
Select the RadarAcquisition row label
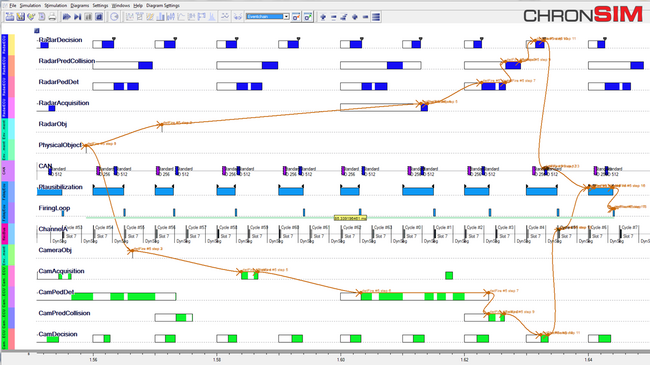(x=64, y=103)
